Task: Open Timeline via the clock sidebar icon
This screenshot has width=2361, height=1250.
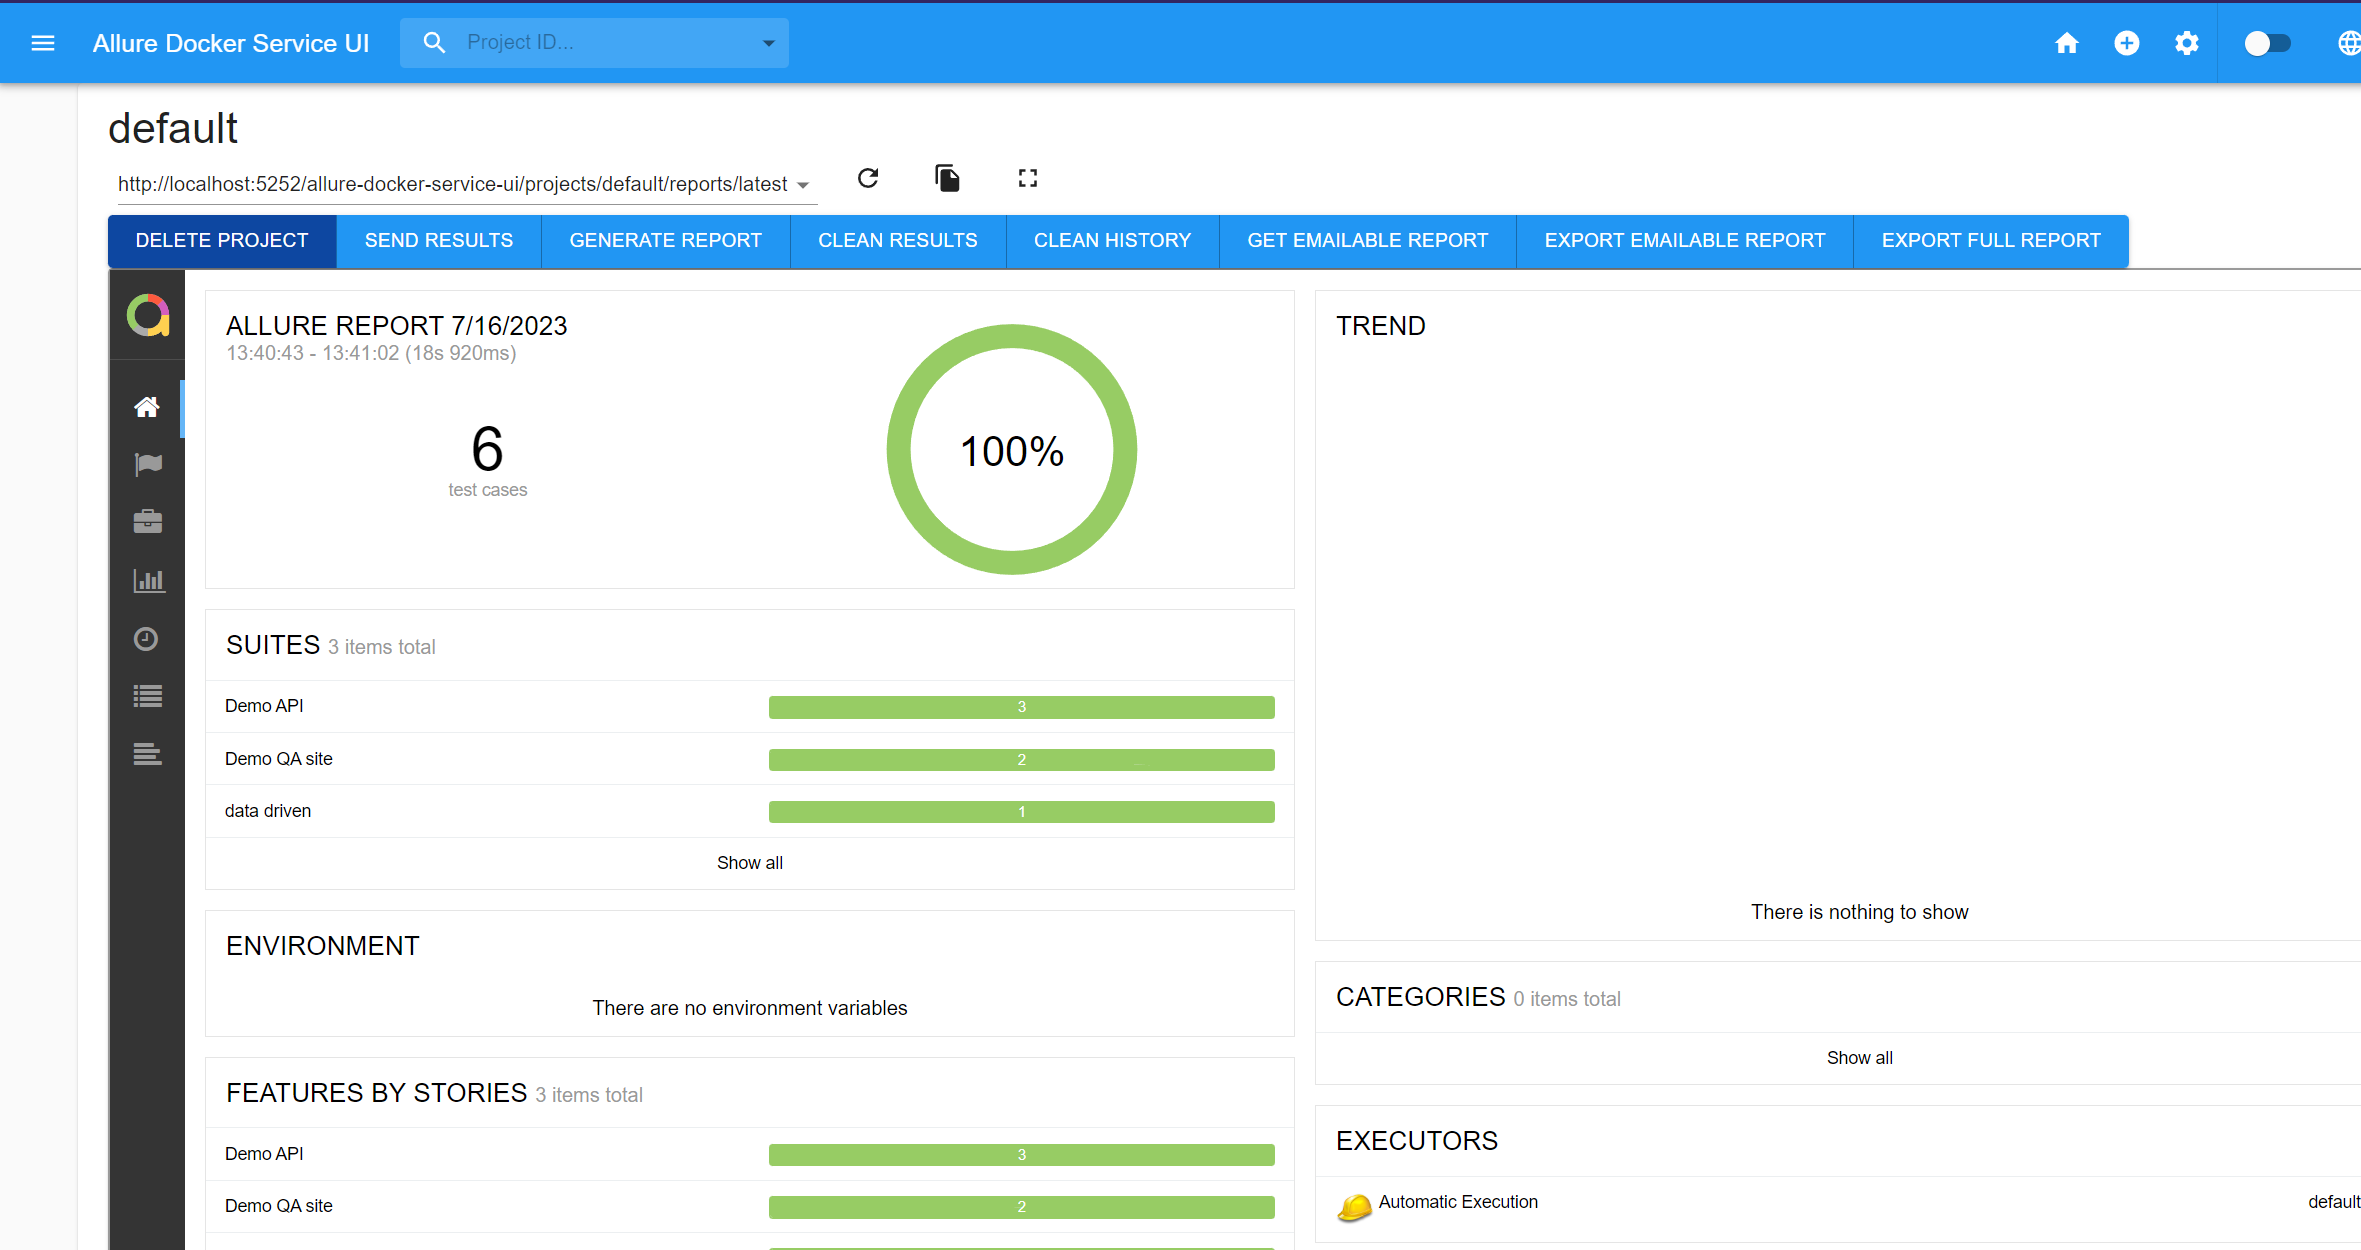Action: click(x=147, y=638)
